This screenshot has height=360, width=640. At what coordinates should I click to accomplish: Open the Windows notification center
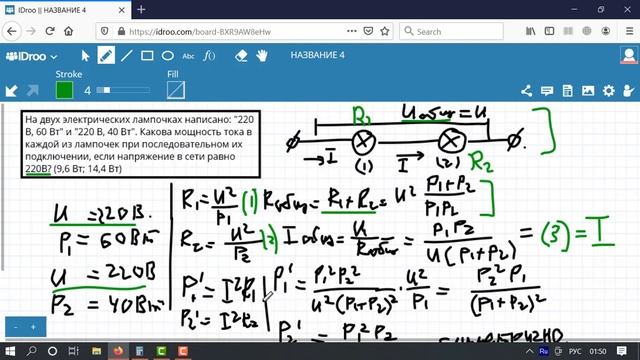[622, 351]
